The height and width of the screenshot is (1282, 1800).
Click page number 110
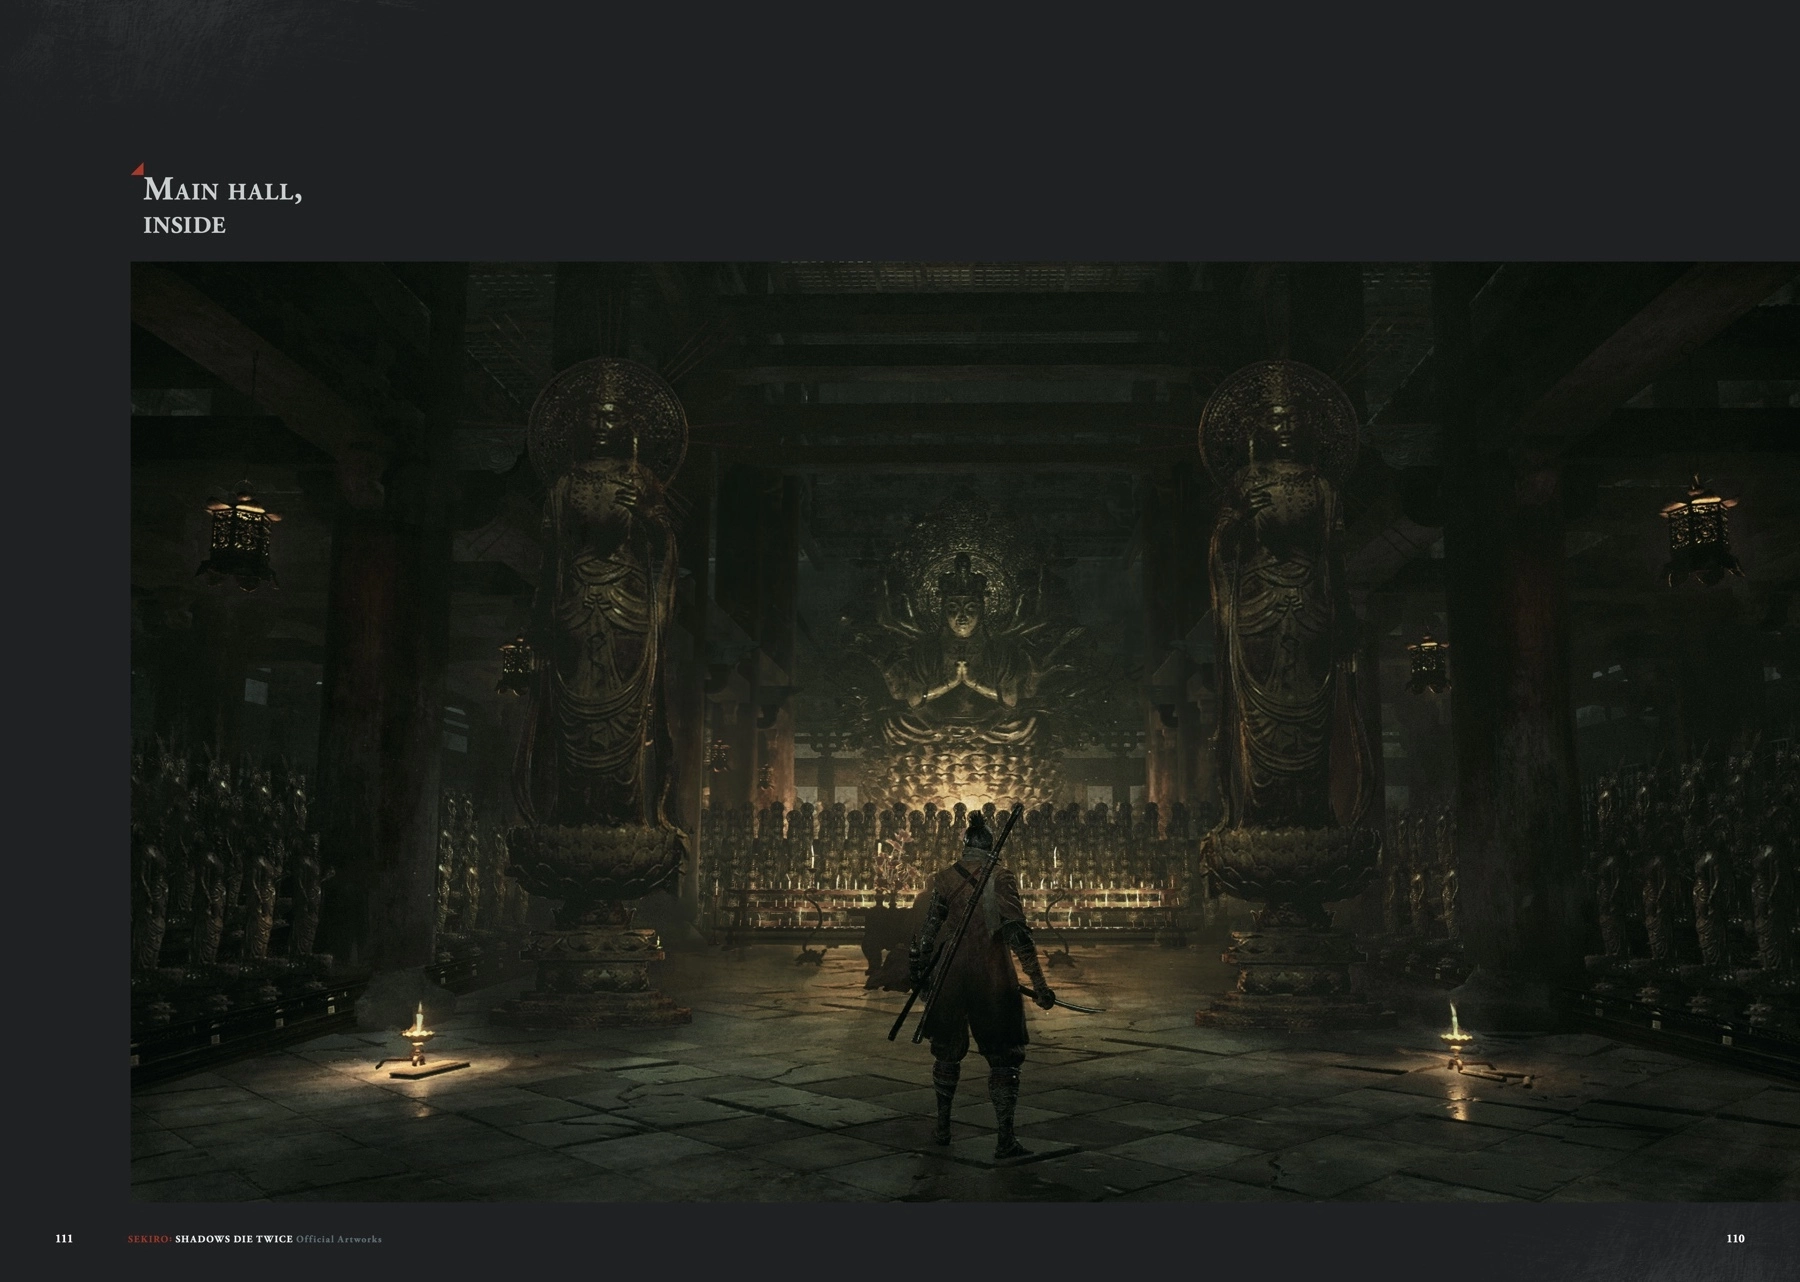(1735, 1239)
